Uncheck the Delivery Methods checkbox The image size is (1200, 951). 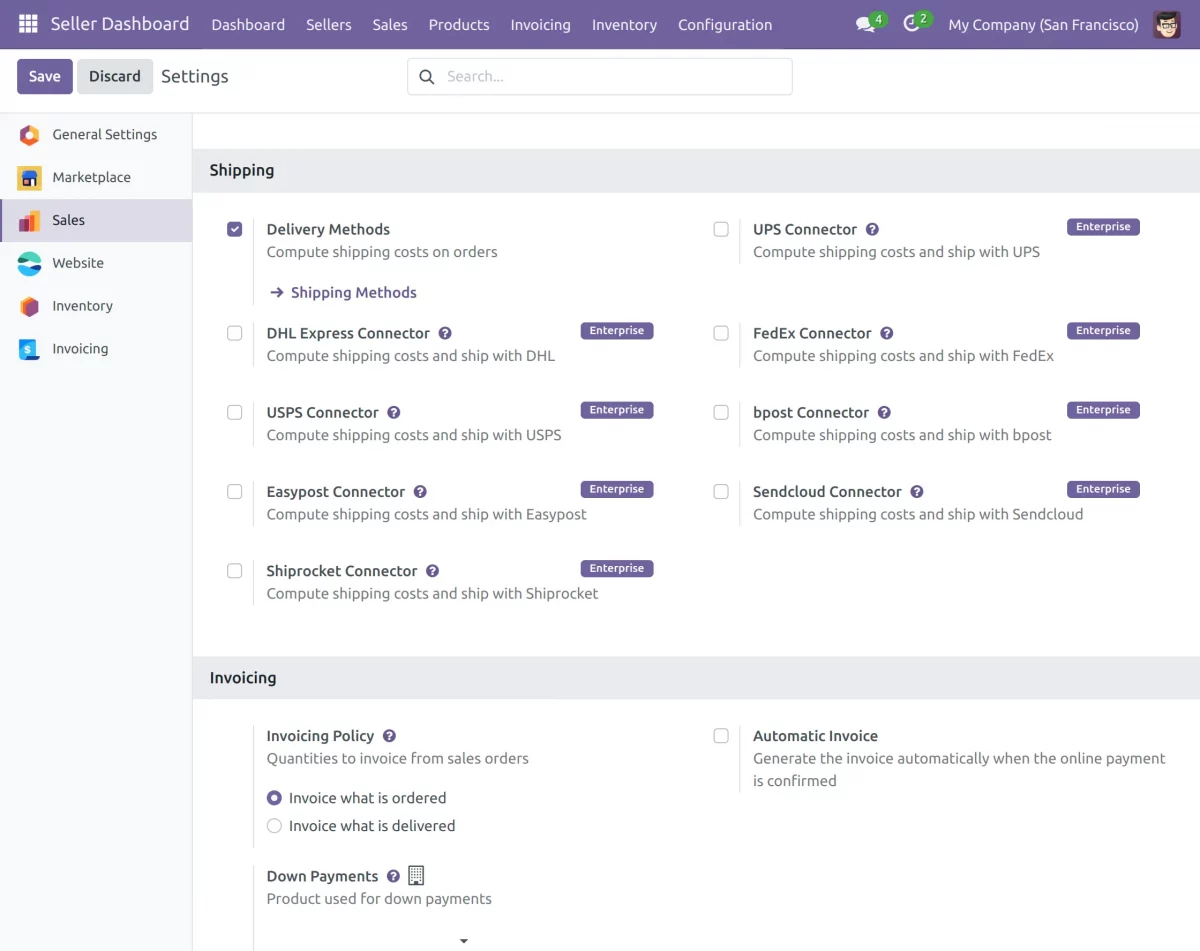click(x=235, y=230)
